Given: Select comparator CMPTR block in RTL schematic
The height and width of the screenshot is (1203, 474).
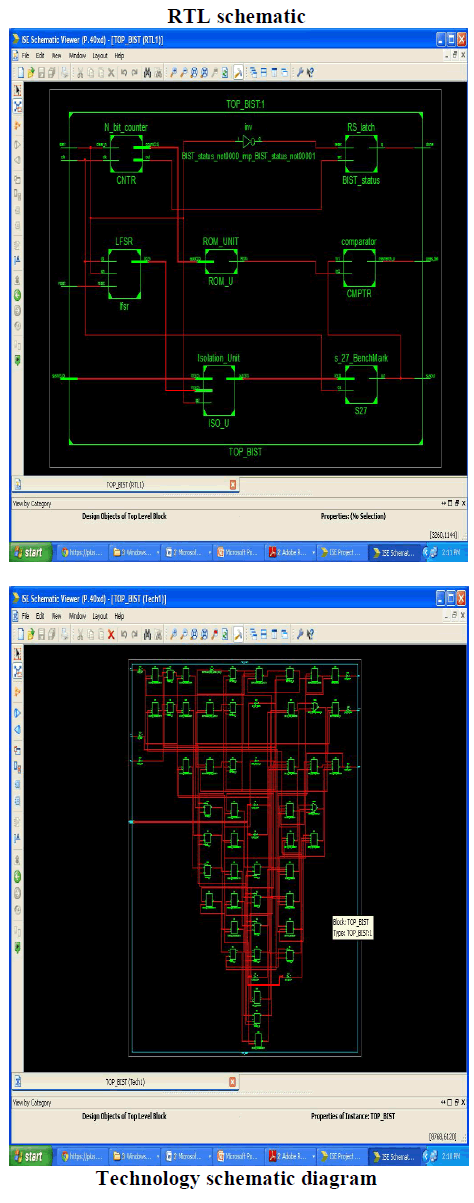Looking at the screenshot, I should pos(357,264).
